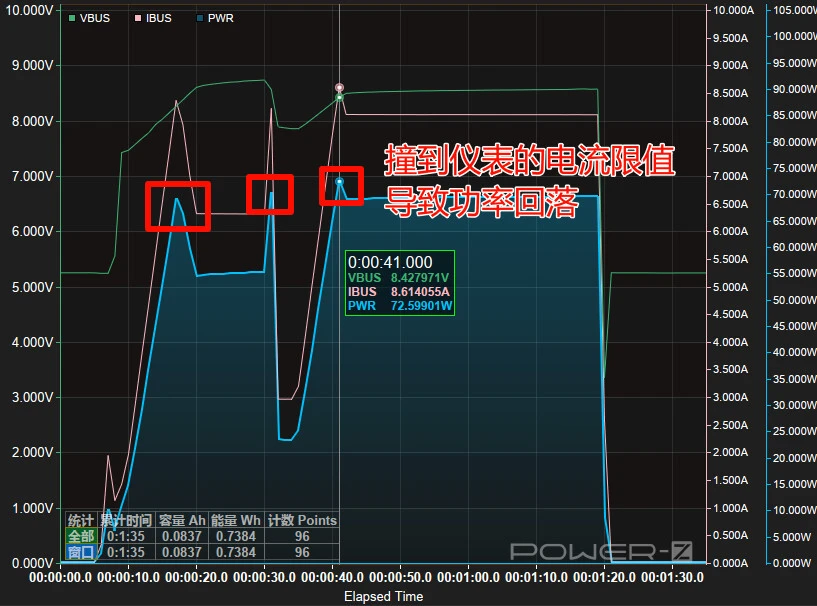817x606 pixels.
Task: Select the blue 窗口 statistics row label
Action: click(x=81, y=551)
